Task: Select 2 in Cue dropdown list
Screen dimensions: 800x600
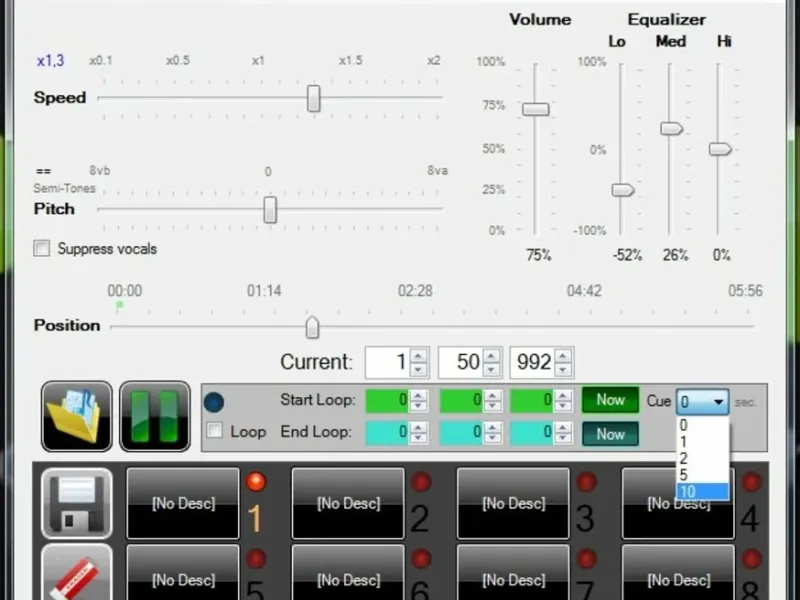Action: coord(703,458)
